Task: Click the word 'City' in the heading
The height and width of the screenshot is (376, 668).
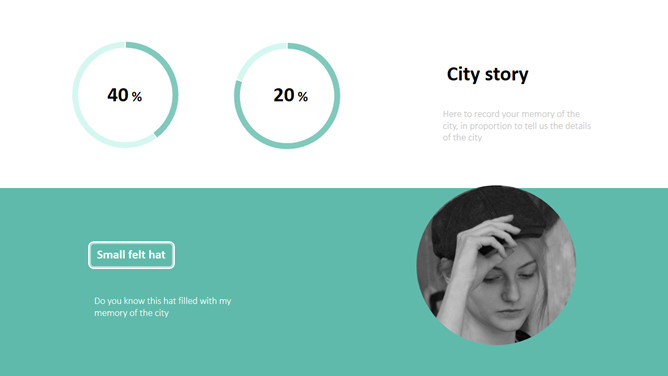Action: tap(463, 75)
